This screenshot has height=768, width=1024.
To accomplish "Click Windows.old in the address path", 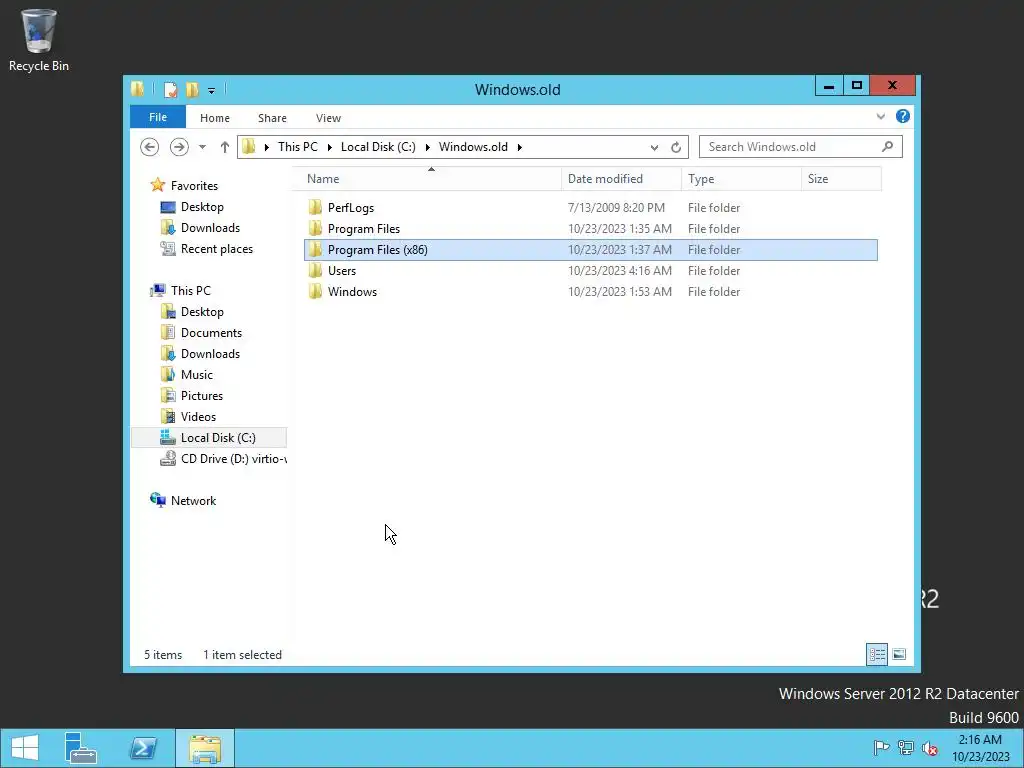I will [x=473, y=147].
